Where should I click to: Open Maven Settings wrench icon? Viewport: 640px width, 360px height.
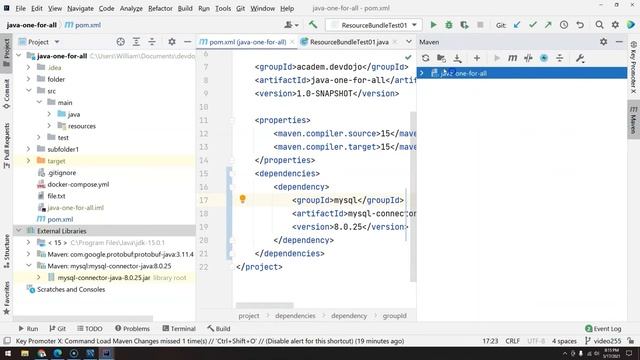coord(580,58)
